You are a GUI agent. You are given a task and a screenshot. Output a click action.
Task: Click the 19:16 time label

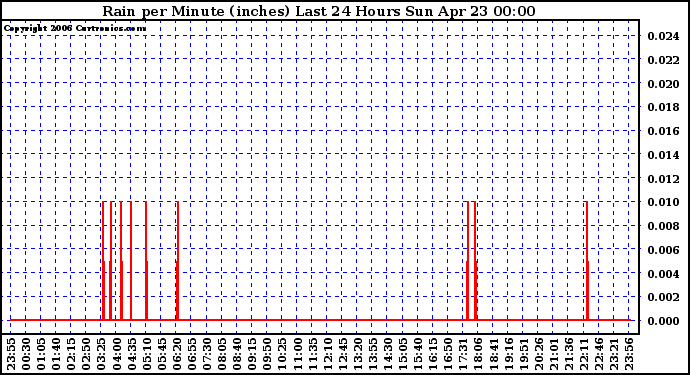508,354
